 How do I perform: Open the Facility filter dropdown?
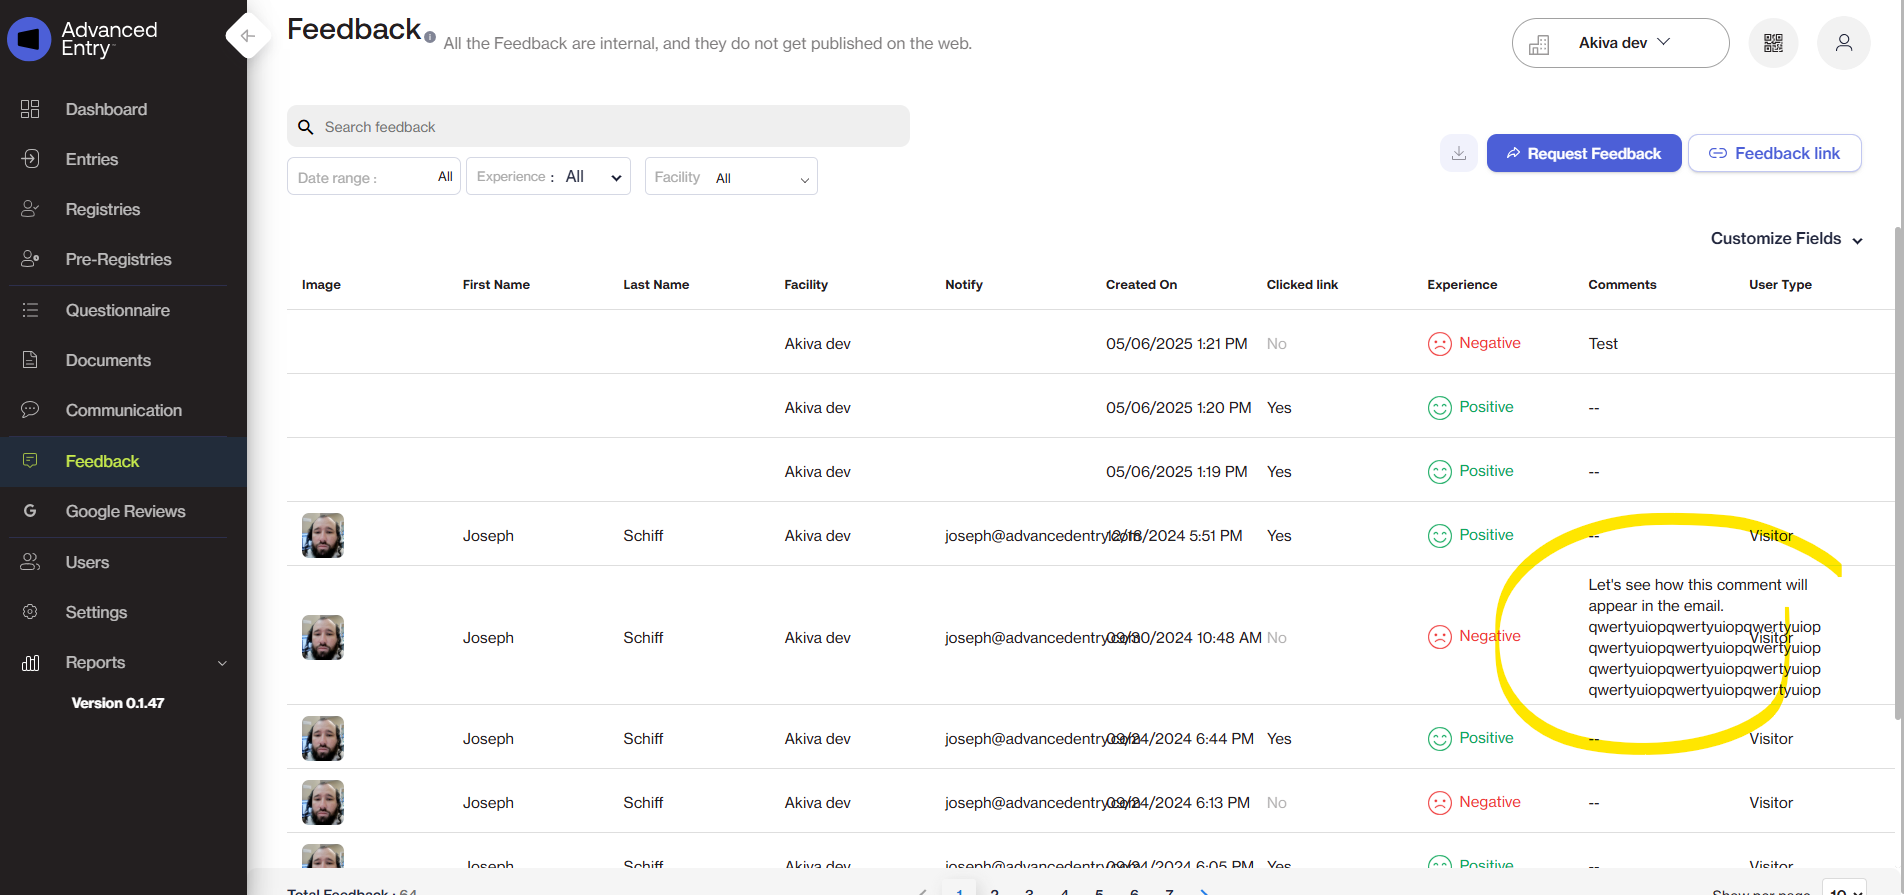(731, 177)
